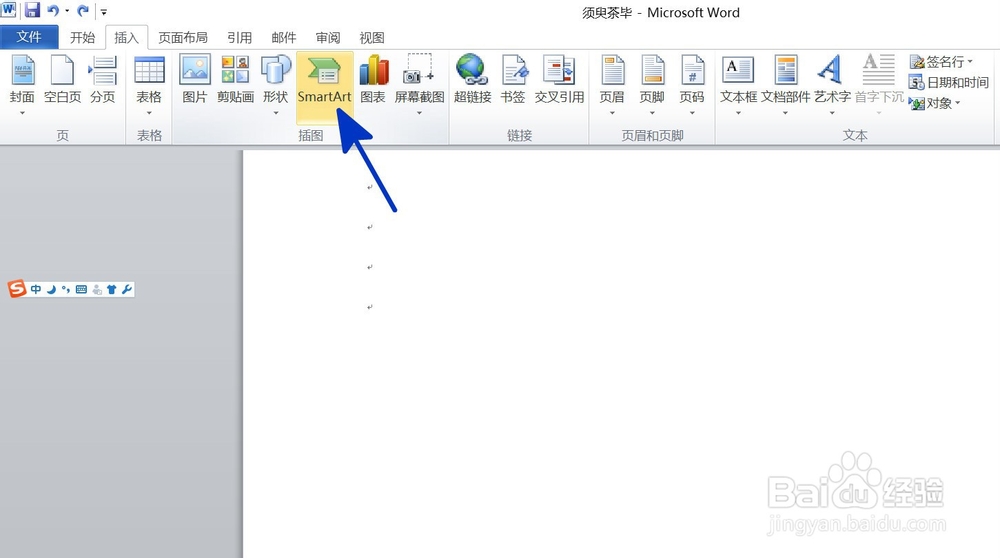Insert a page break (分页)
This screenshot has height=558, width=1000.
[x=102, y=80]
